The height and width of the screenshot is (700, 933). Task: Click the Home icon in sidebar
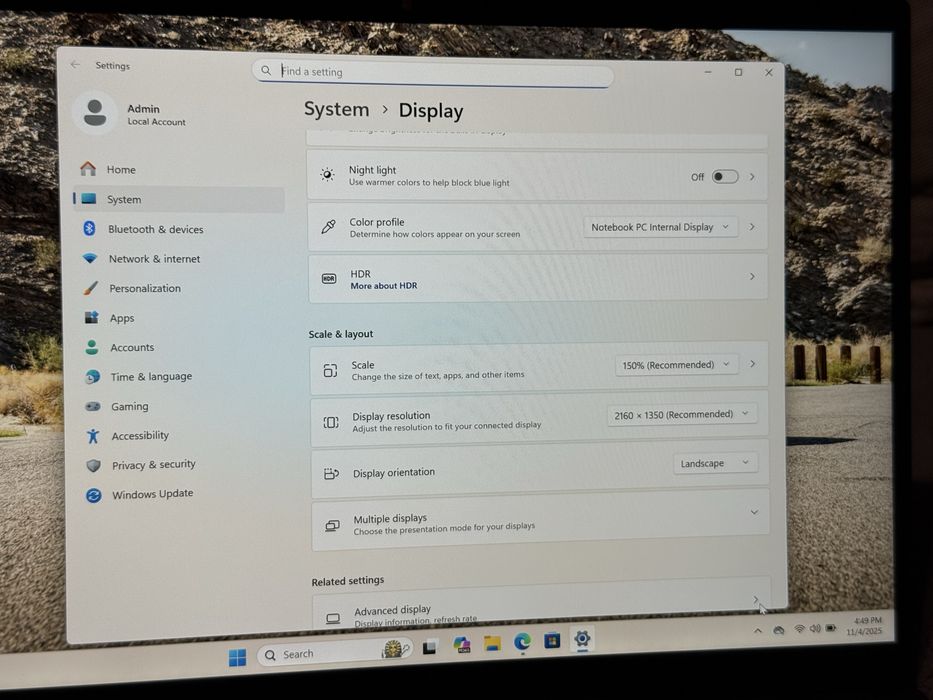tap(88, 169)
